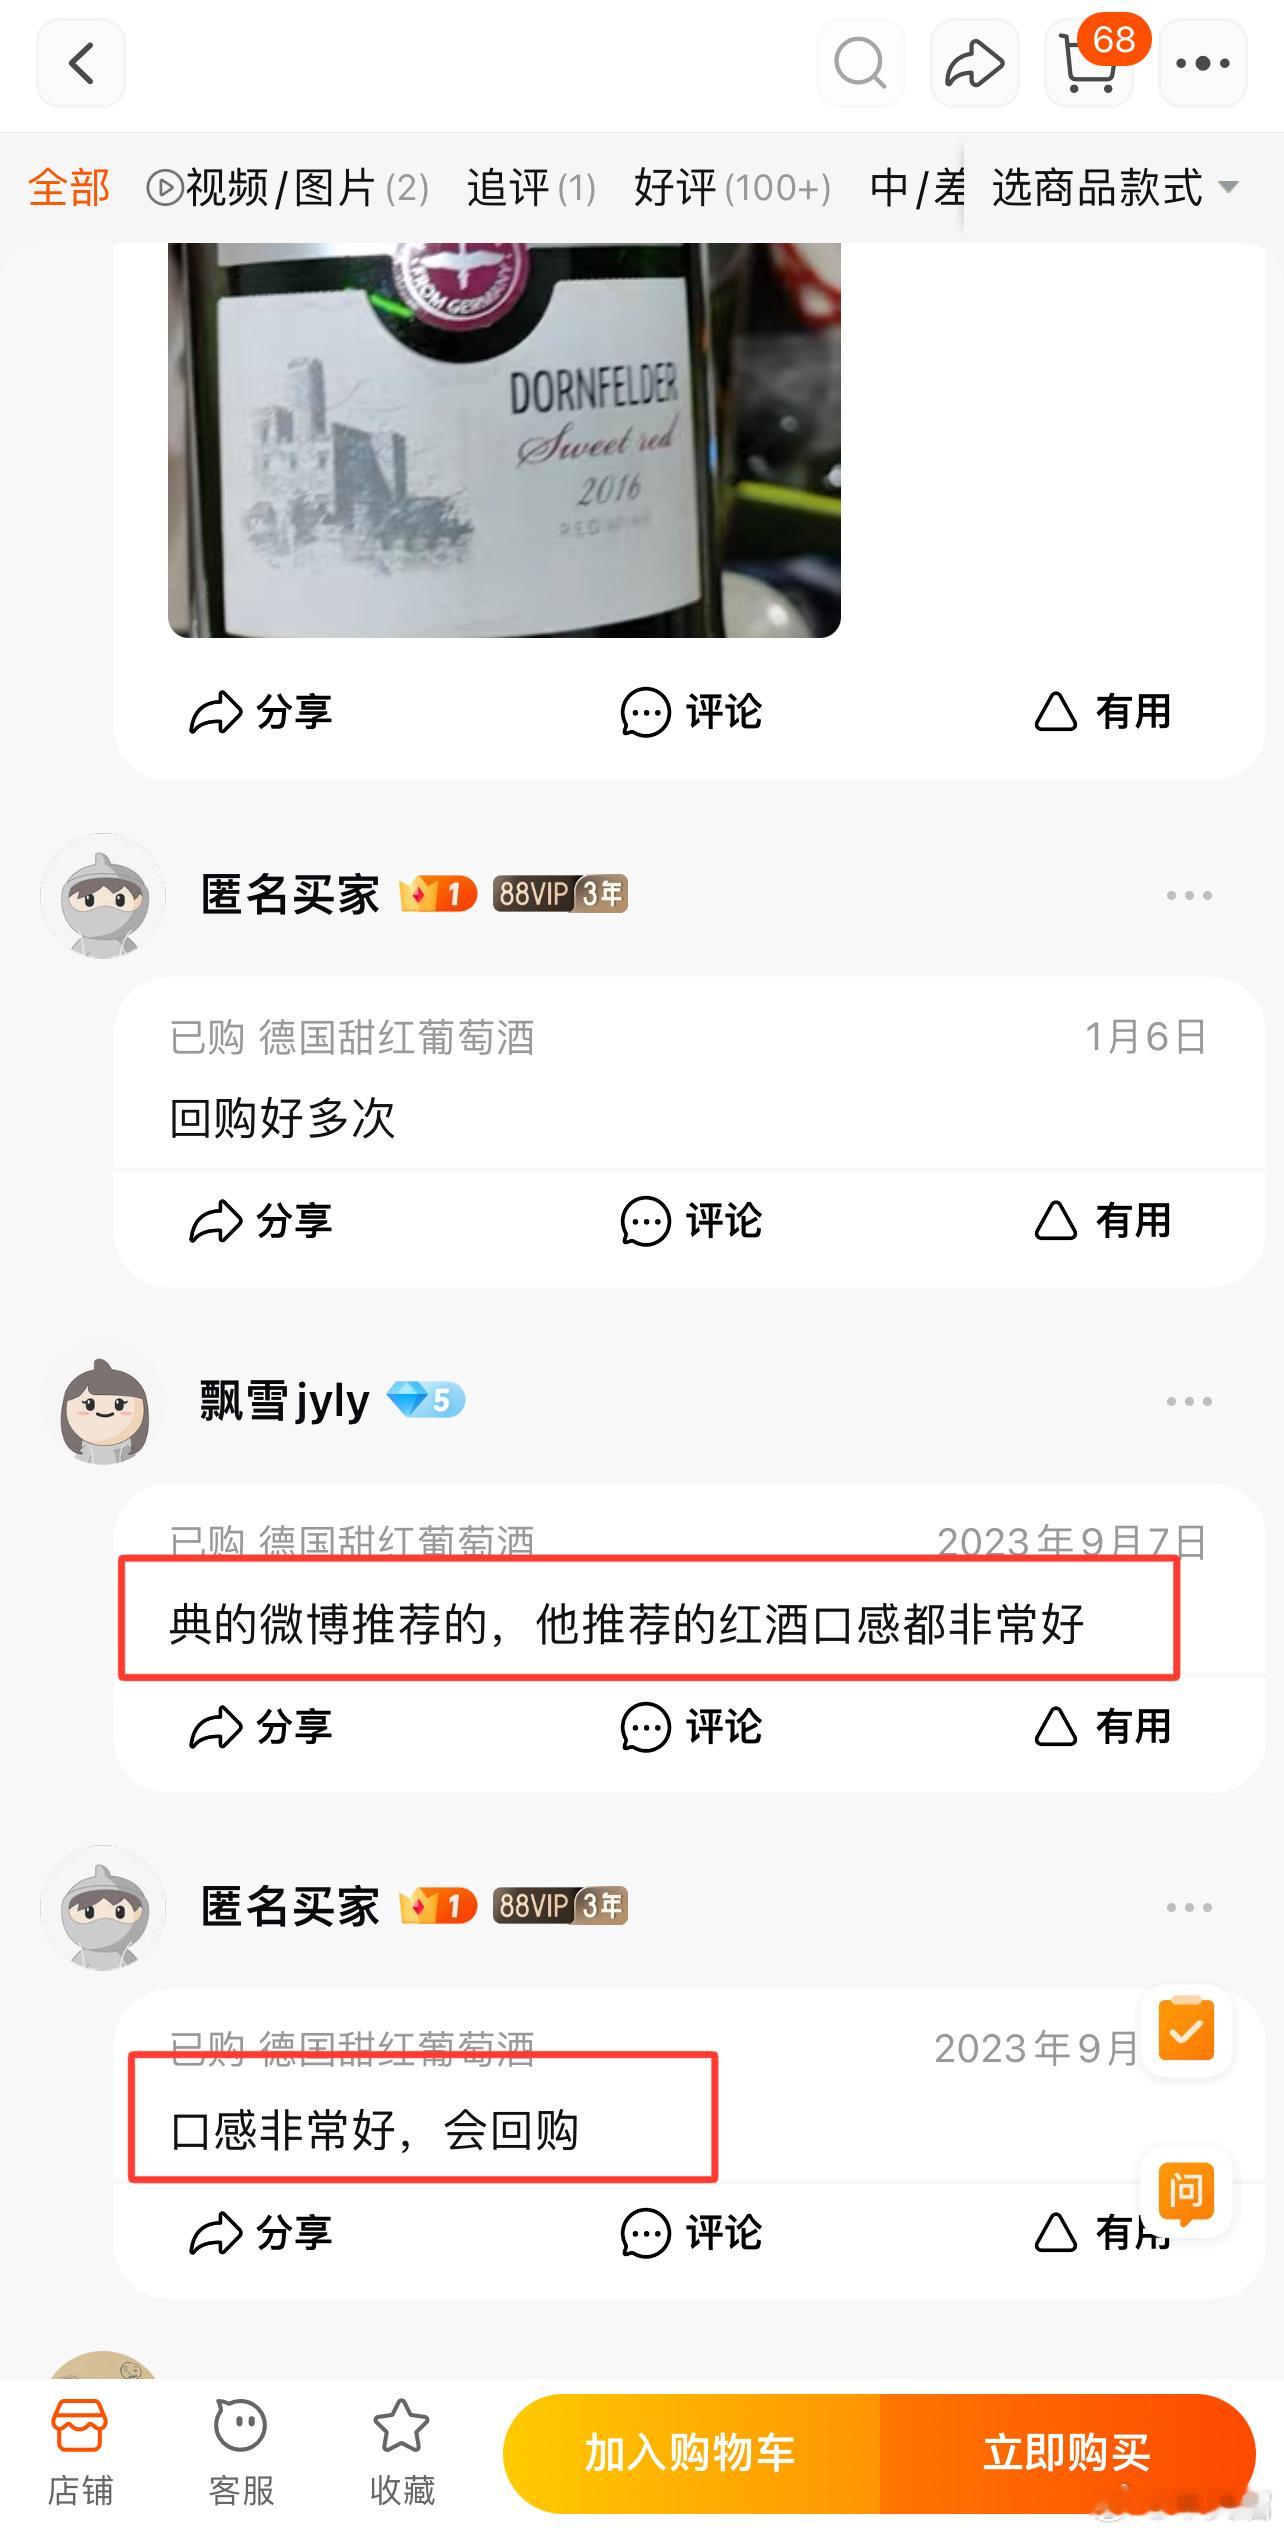Contact 客服 customer service
This screenshot has width=1284, height=2535.
click(241, 2453)
